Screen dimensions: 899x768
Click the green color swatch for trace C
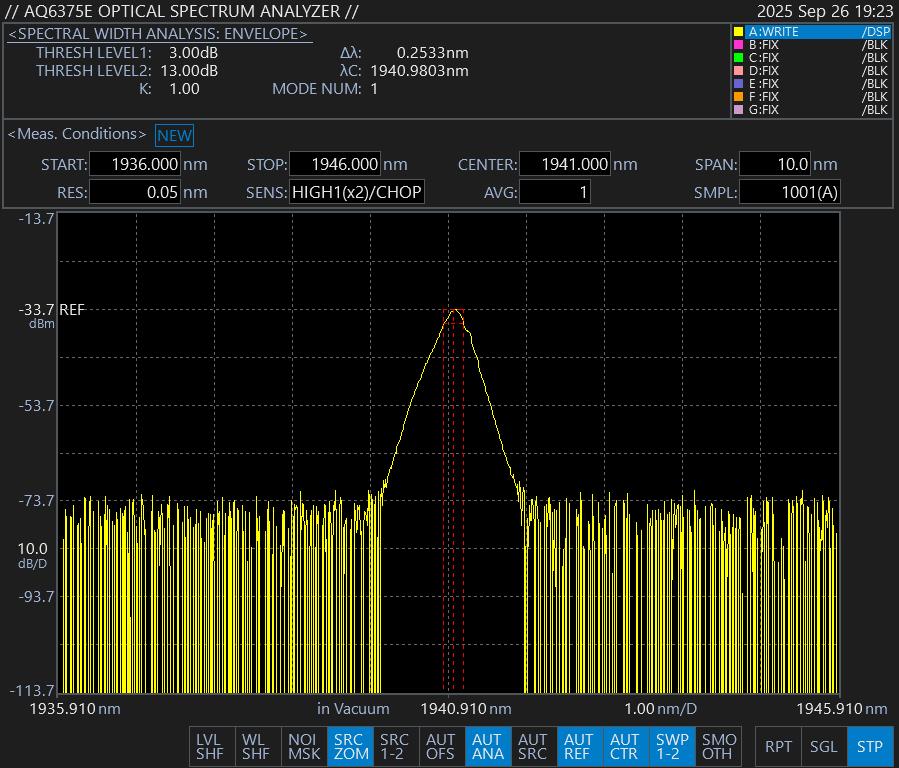pyautogui.click(x=739, y=58)
